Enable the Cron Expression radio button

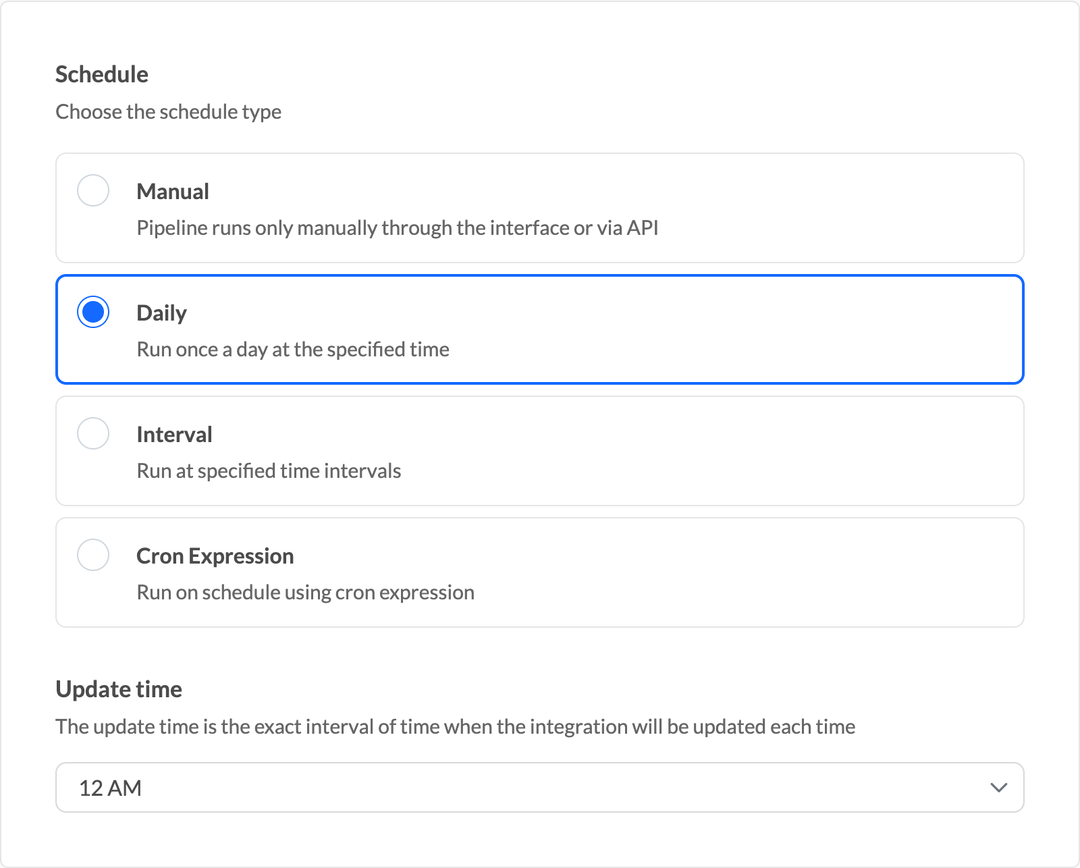pyautogui.click(x=93, y=555)
